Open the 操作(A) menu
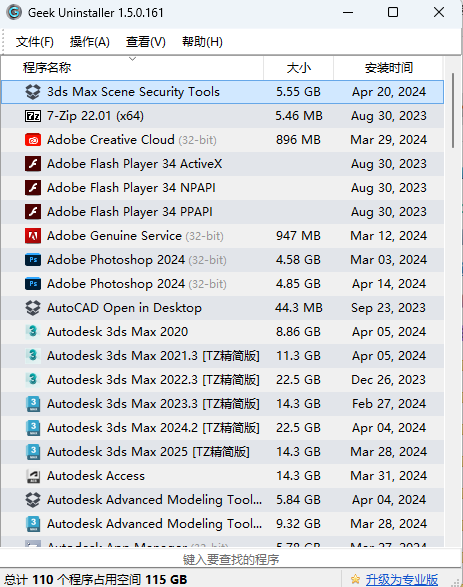The image size is (463, 587). tap(89, 42)
